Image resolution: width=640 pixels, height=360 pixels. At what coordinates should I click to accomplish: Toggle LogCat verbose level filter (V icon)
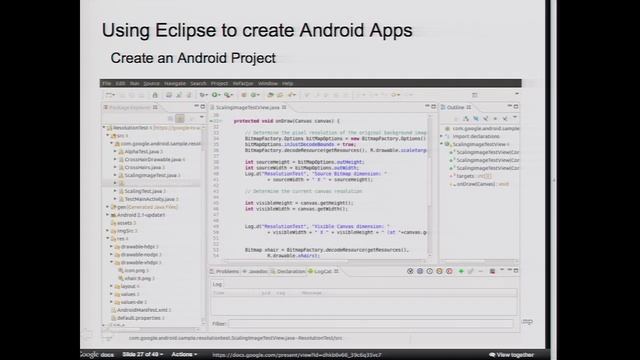click(410, 271)
